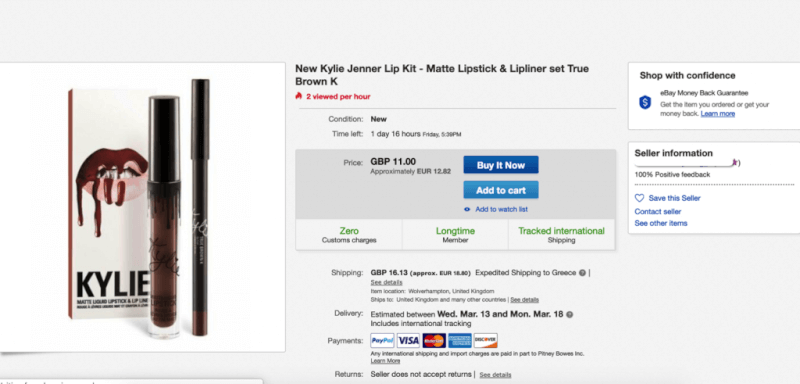800x384 pixels.
Task: Open the See other items link
Action: (x=661, y=223)
